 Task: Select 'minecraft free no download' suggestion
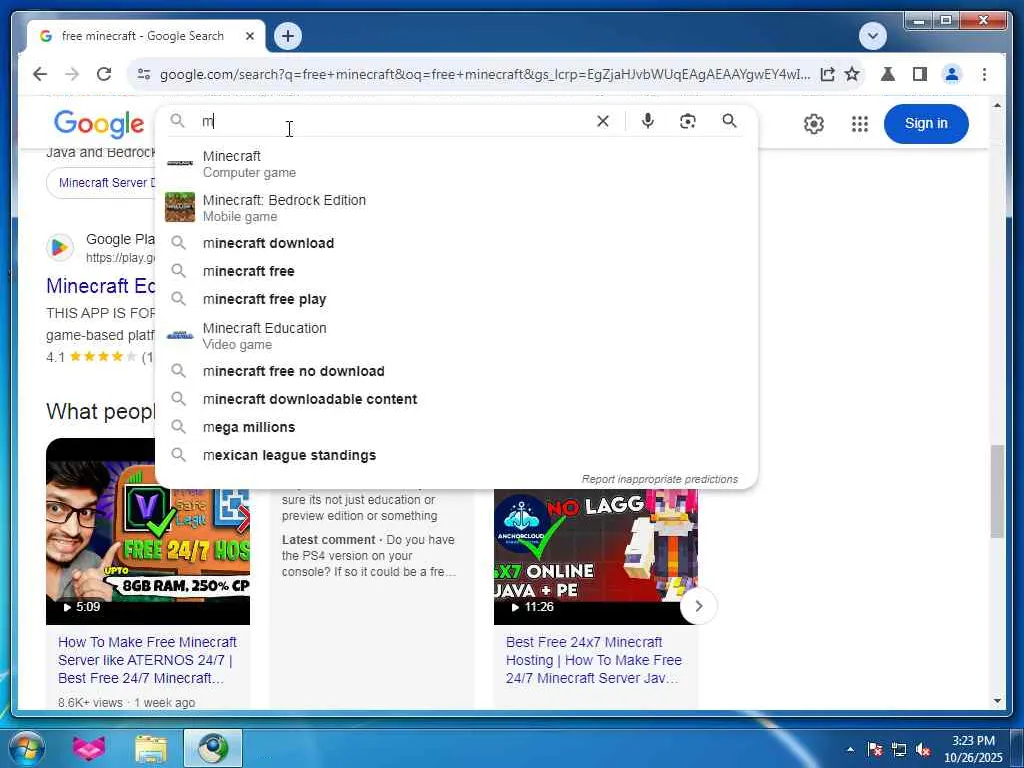pyautogui.click(x=456, y=371)
